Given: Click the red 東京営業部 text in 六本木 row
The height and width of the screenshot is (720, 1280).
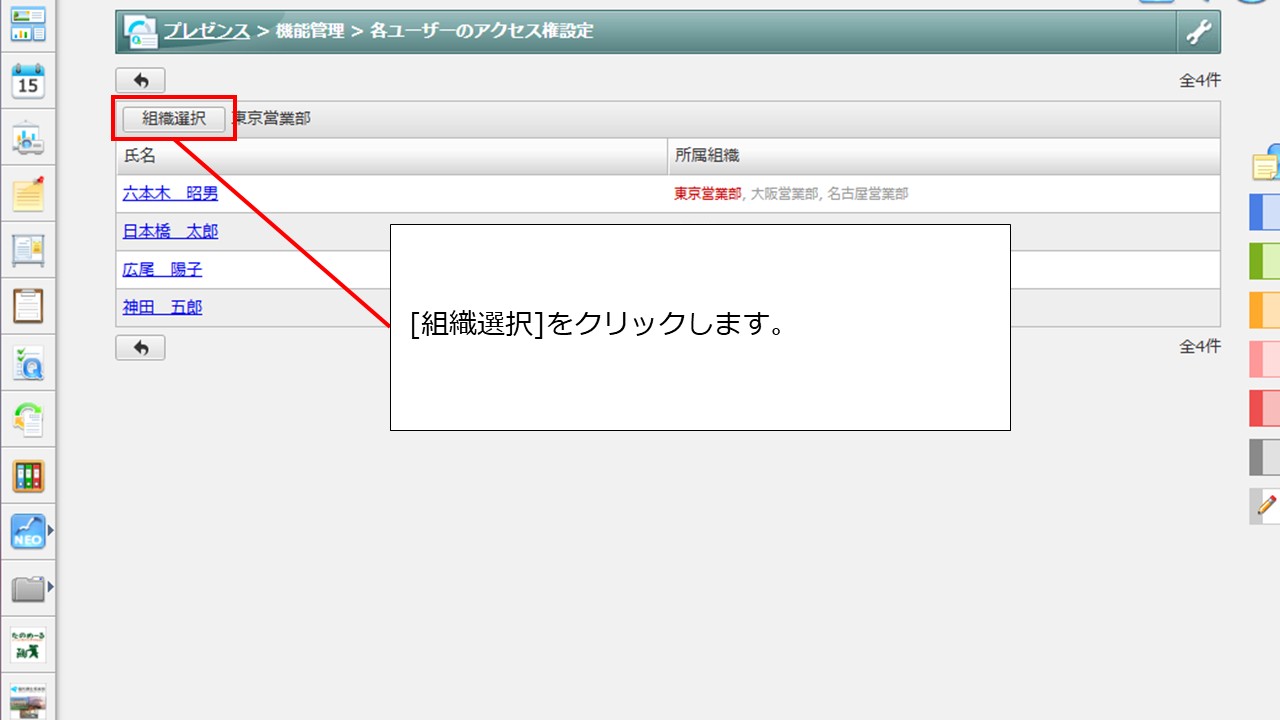Looking at the screenshot, I should click(708, 194).
